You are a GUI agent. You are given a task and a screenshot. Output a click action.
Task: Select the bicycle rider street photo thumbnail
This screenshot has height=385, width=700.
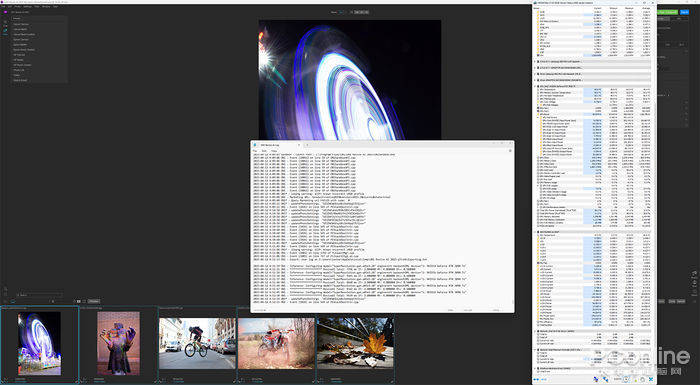[x=197, y=343]
